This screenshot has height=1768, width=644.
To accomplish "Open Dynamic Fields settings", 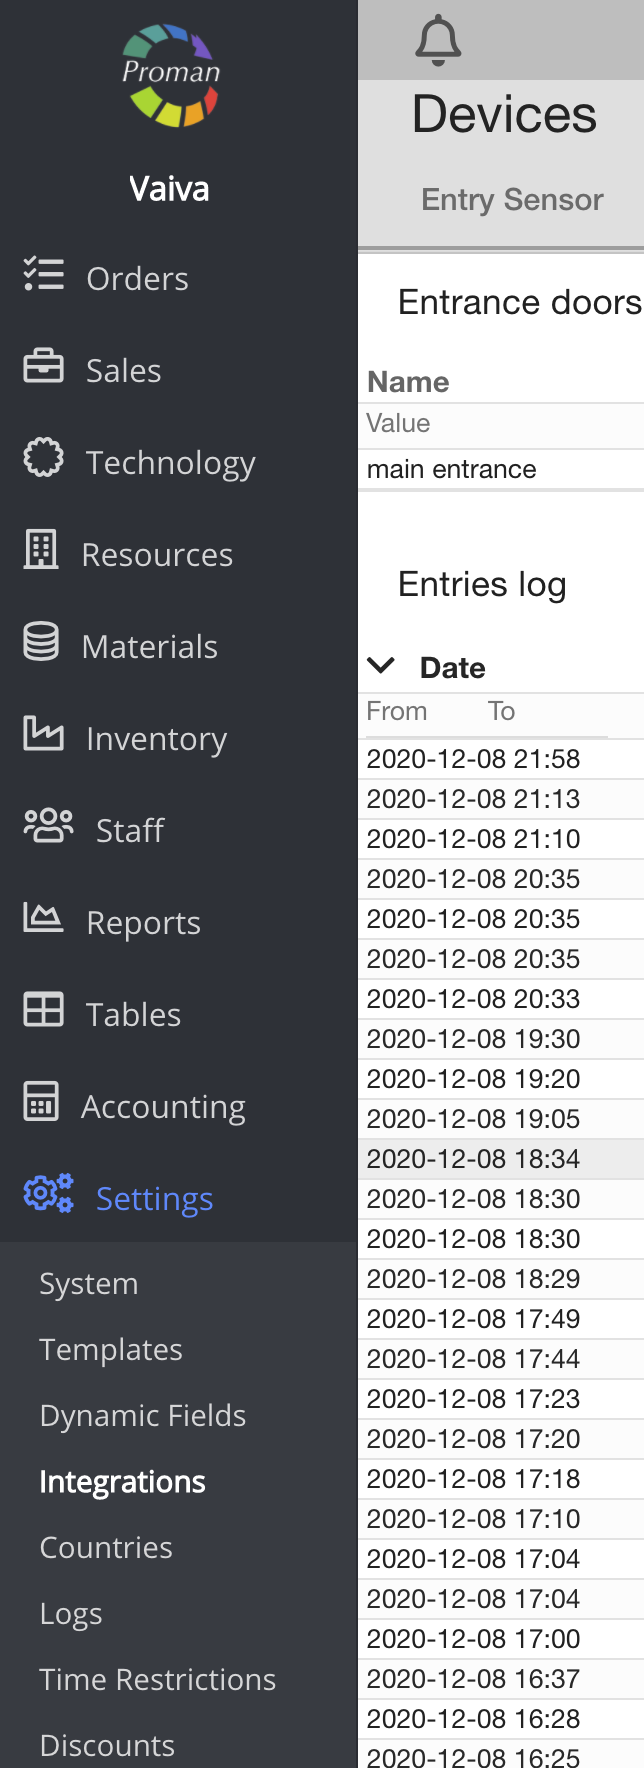I will pyautogui.click(x=142, y=1415).
